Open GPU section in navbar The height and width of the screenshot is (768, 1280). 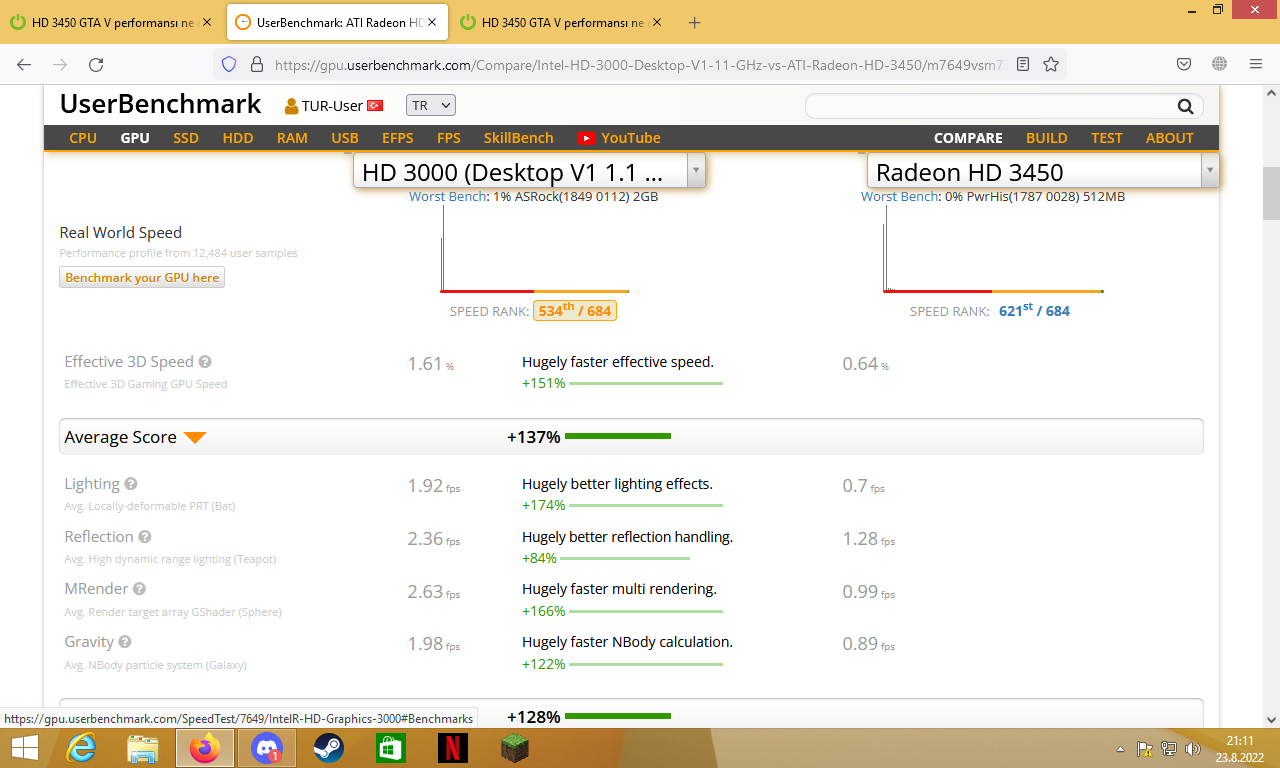[135, 138]
